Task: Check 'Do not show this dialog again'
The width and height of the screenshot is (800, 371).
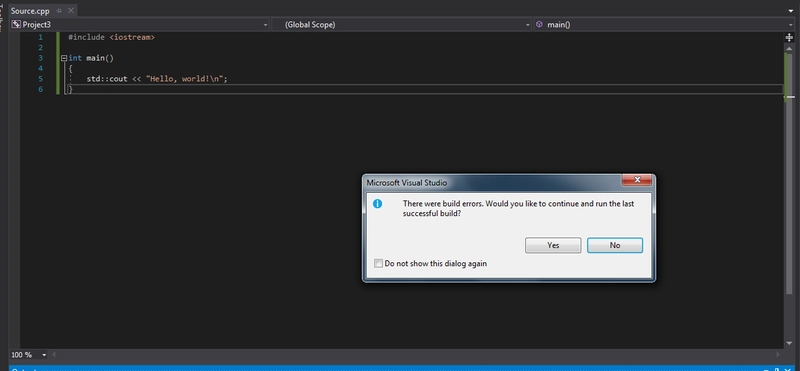Action: [x=378, y=263]
